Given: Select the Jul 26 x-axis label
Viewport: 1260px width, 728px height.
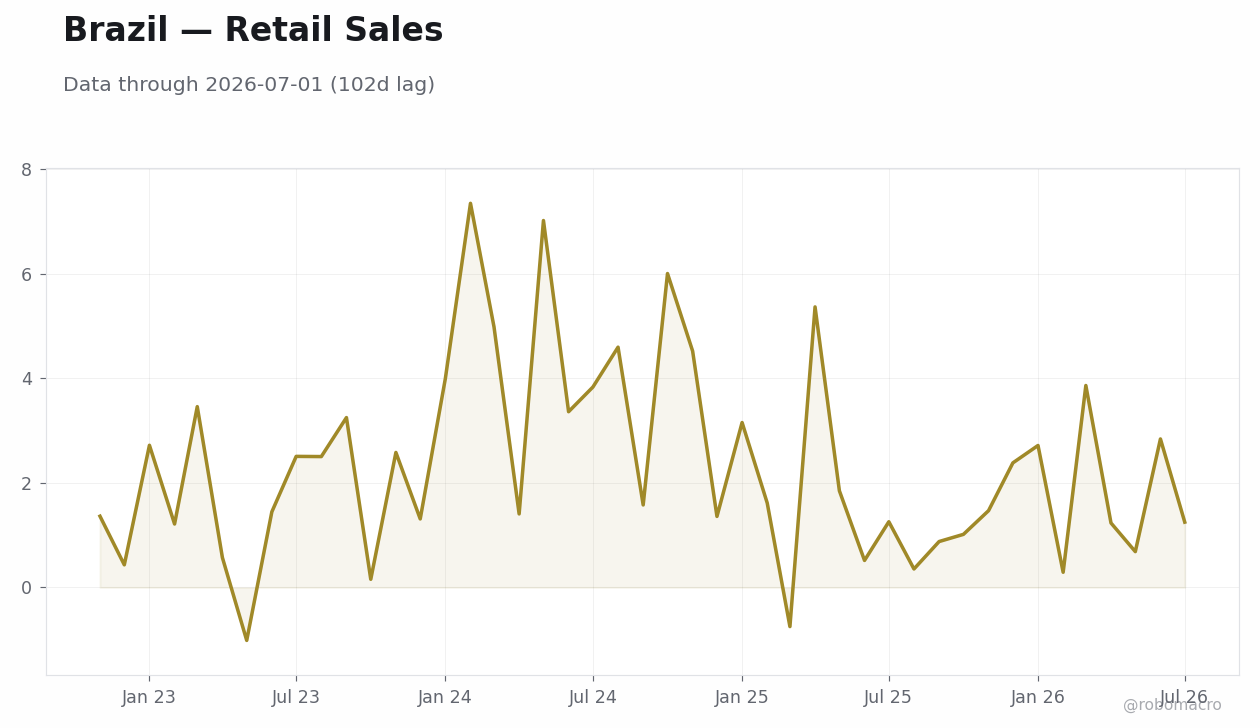Looking at the screenshot, I should point(1184,697).
